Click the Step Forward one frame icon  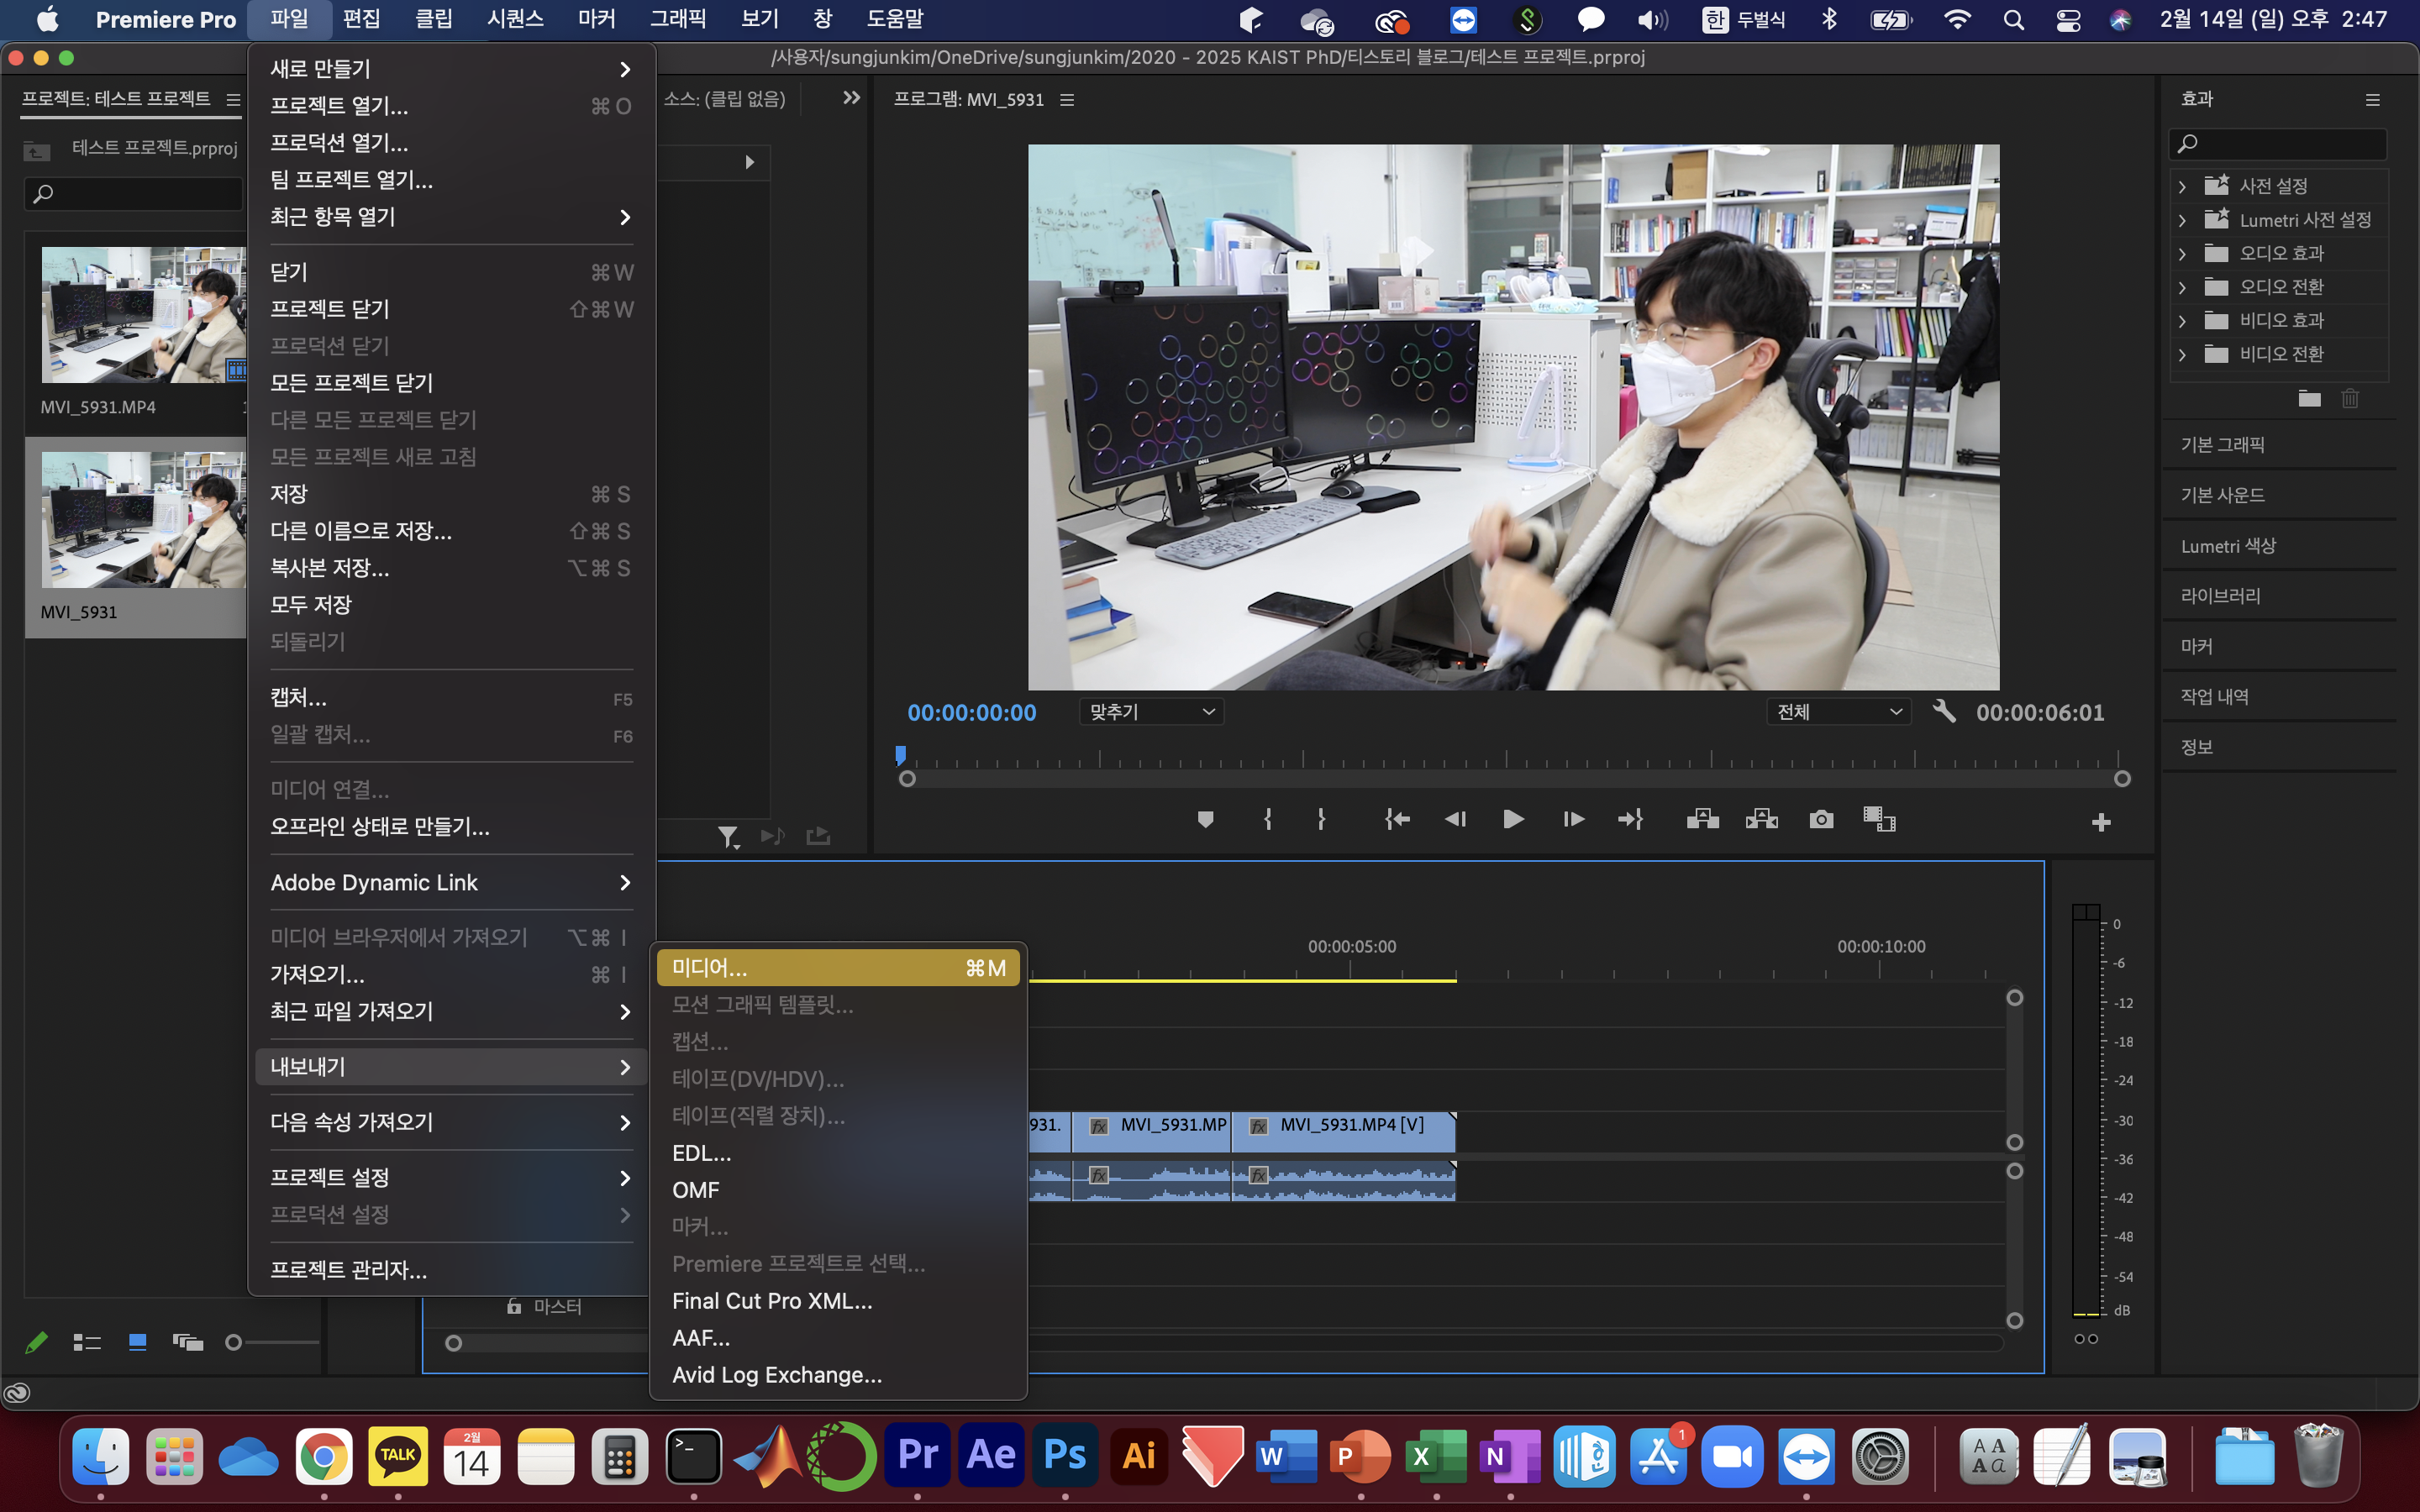pyautogui.click(x=1573, y=820)
